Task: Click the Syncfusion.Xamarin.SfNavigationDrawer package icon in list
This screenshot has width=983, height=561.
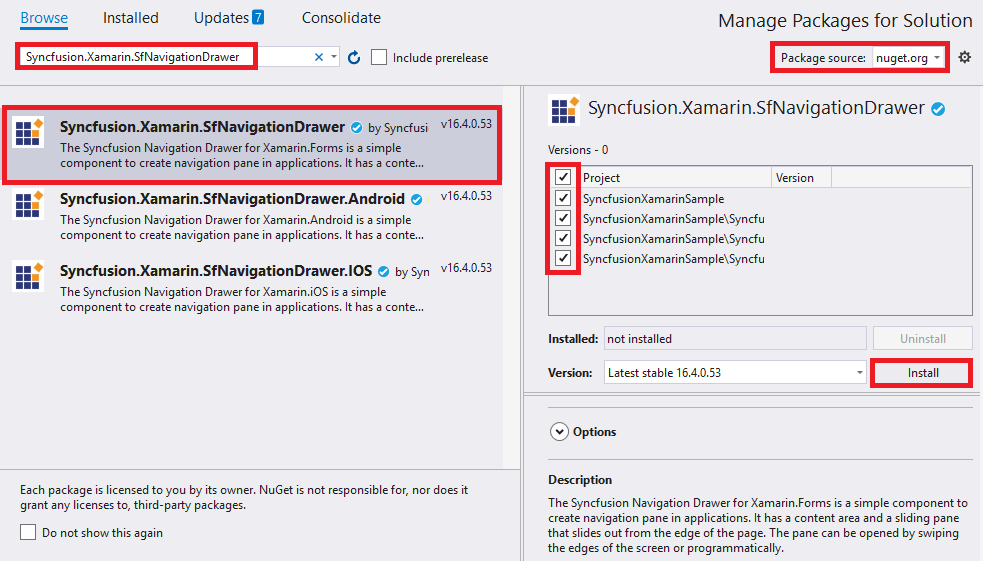Action: [x=28, y=133]
